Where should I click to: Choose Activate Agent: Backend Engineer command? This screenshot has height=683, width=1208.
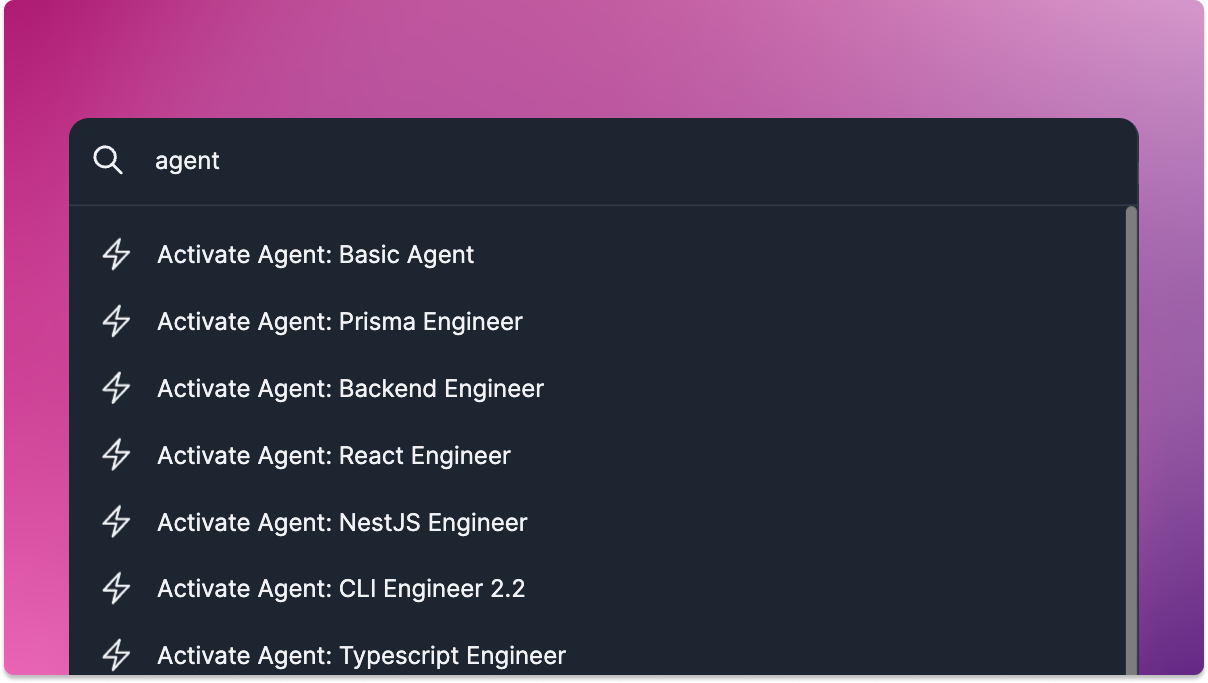[x=597, y=388]
